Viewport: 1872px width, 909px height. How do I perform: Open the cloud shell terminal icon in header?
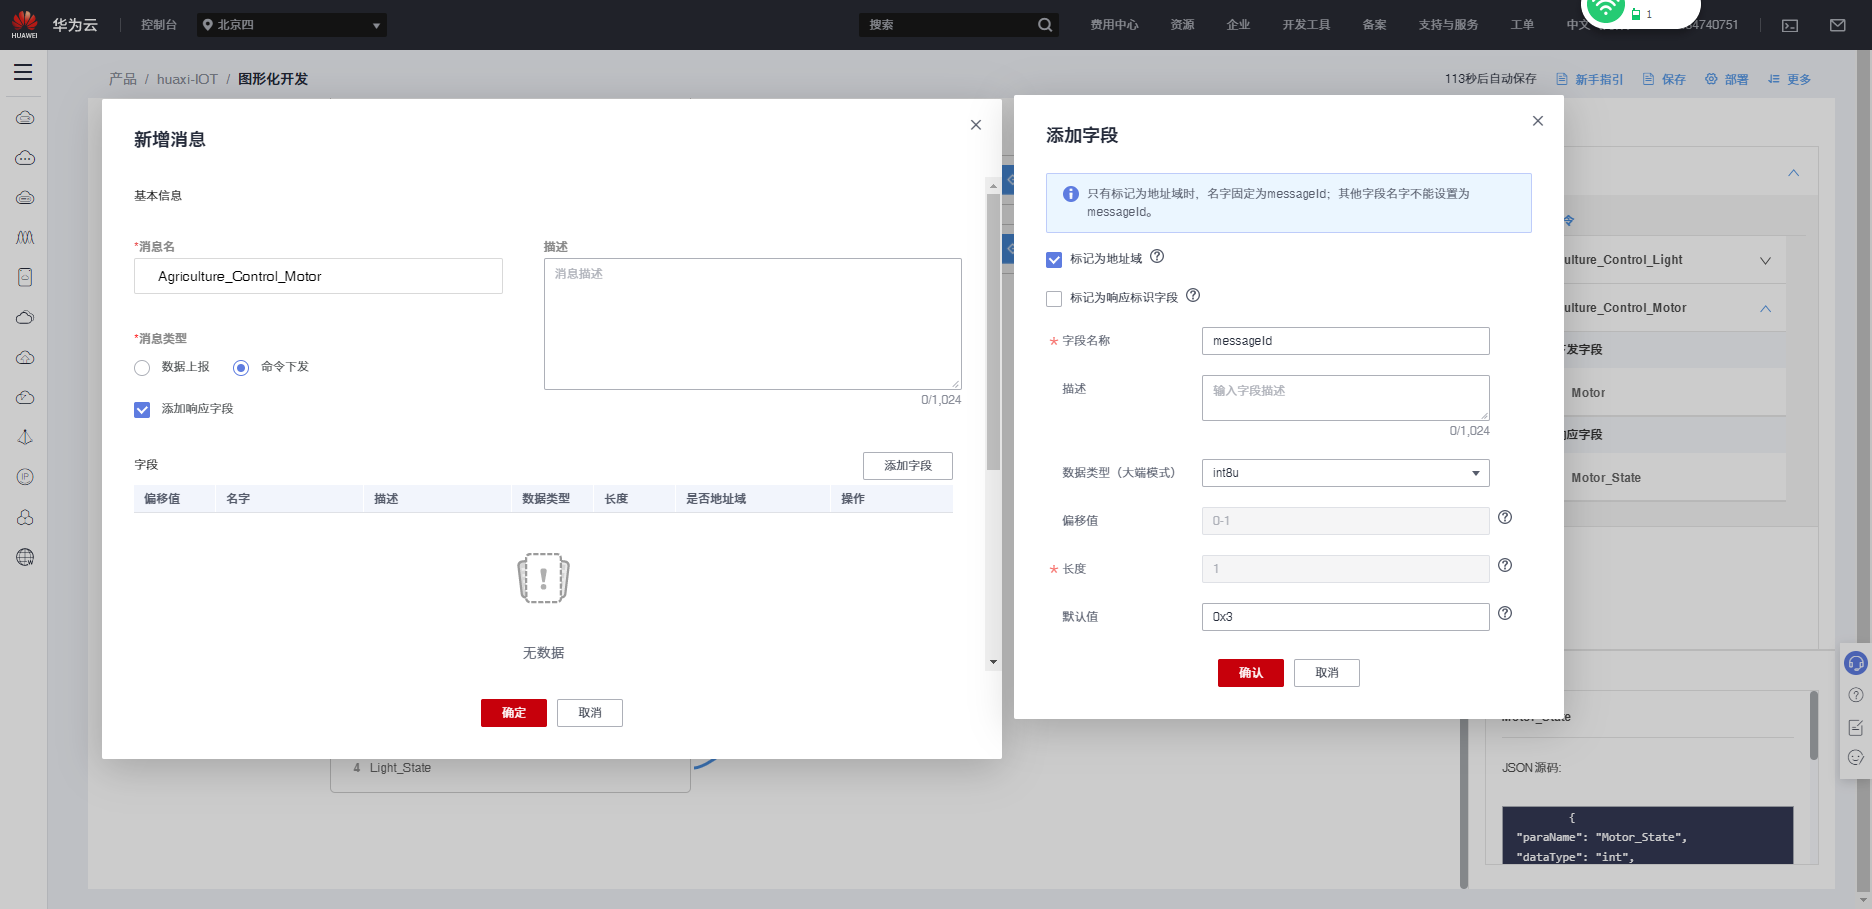click(1790, 25)
